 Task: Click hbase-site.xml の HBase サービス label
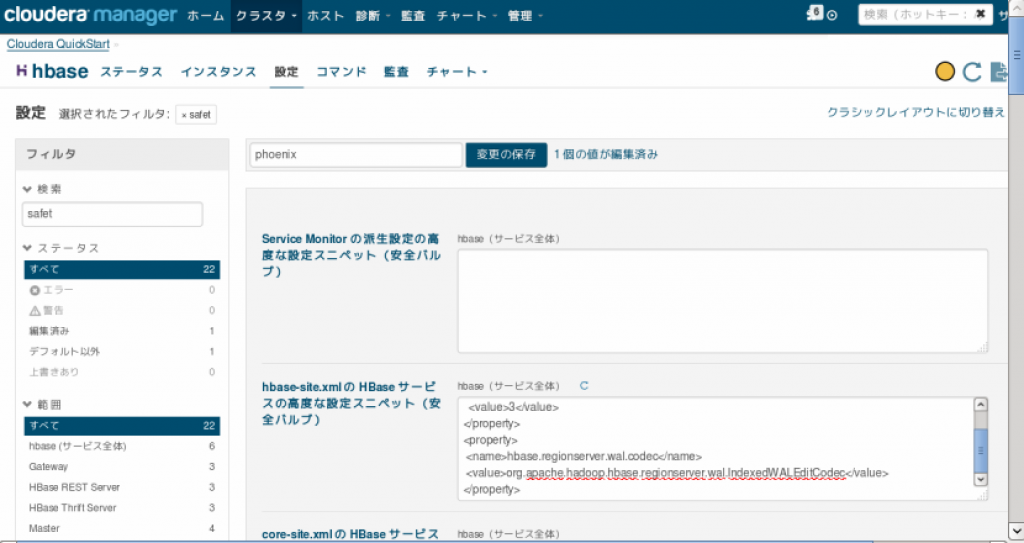click(351, 403)
